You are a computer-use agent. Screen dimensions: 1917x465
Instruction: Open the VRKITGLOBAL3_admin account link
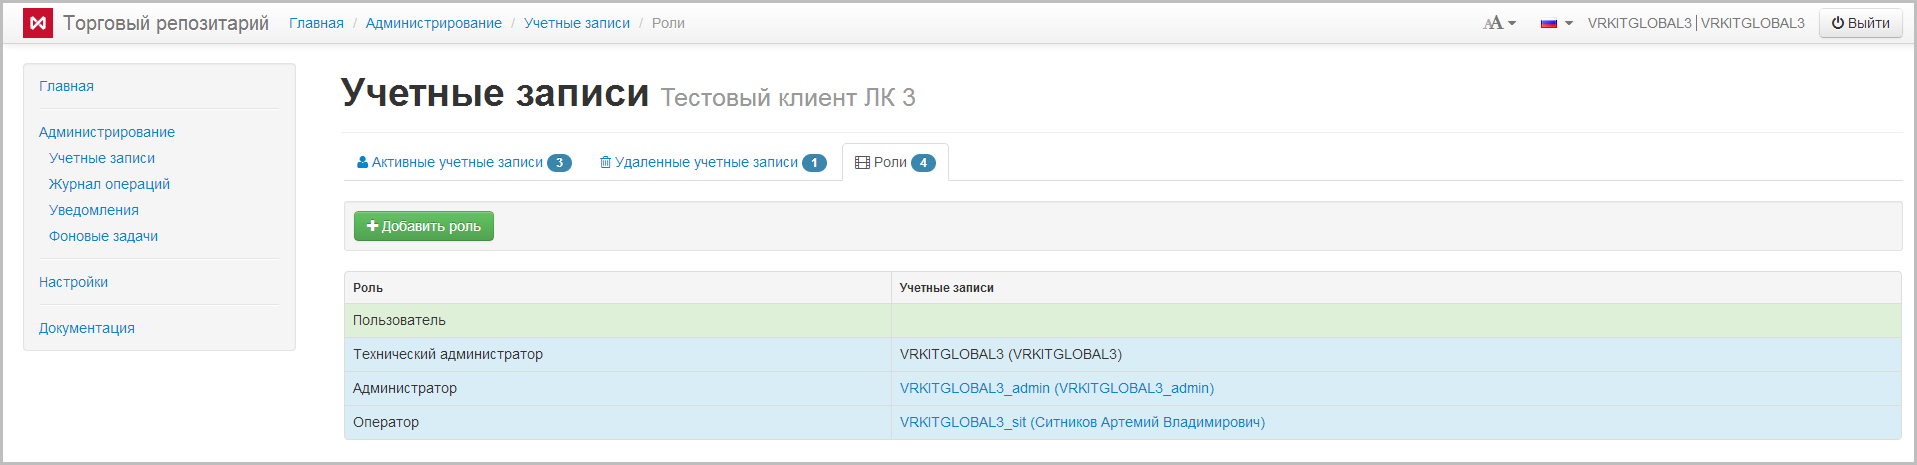click(1056, 388)
